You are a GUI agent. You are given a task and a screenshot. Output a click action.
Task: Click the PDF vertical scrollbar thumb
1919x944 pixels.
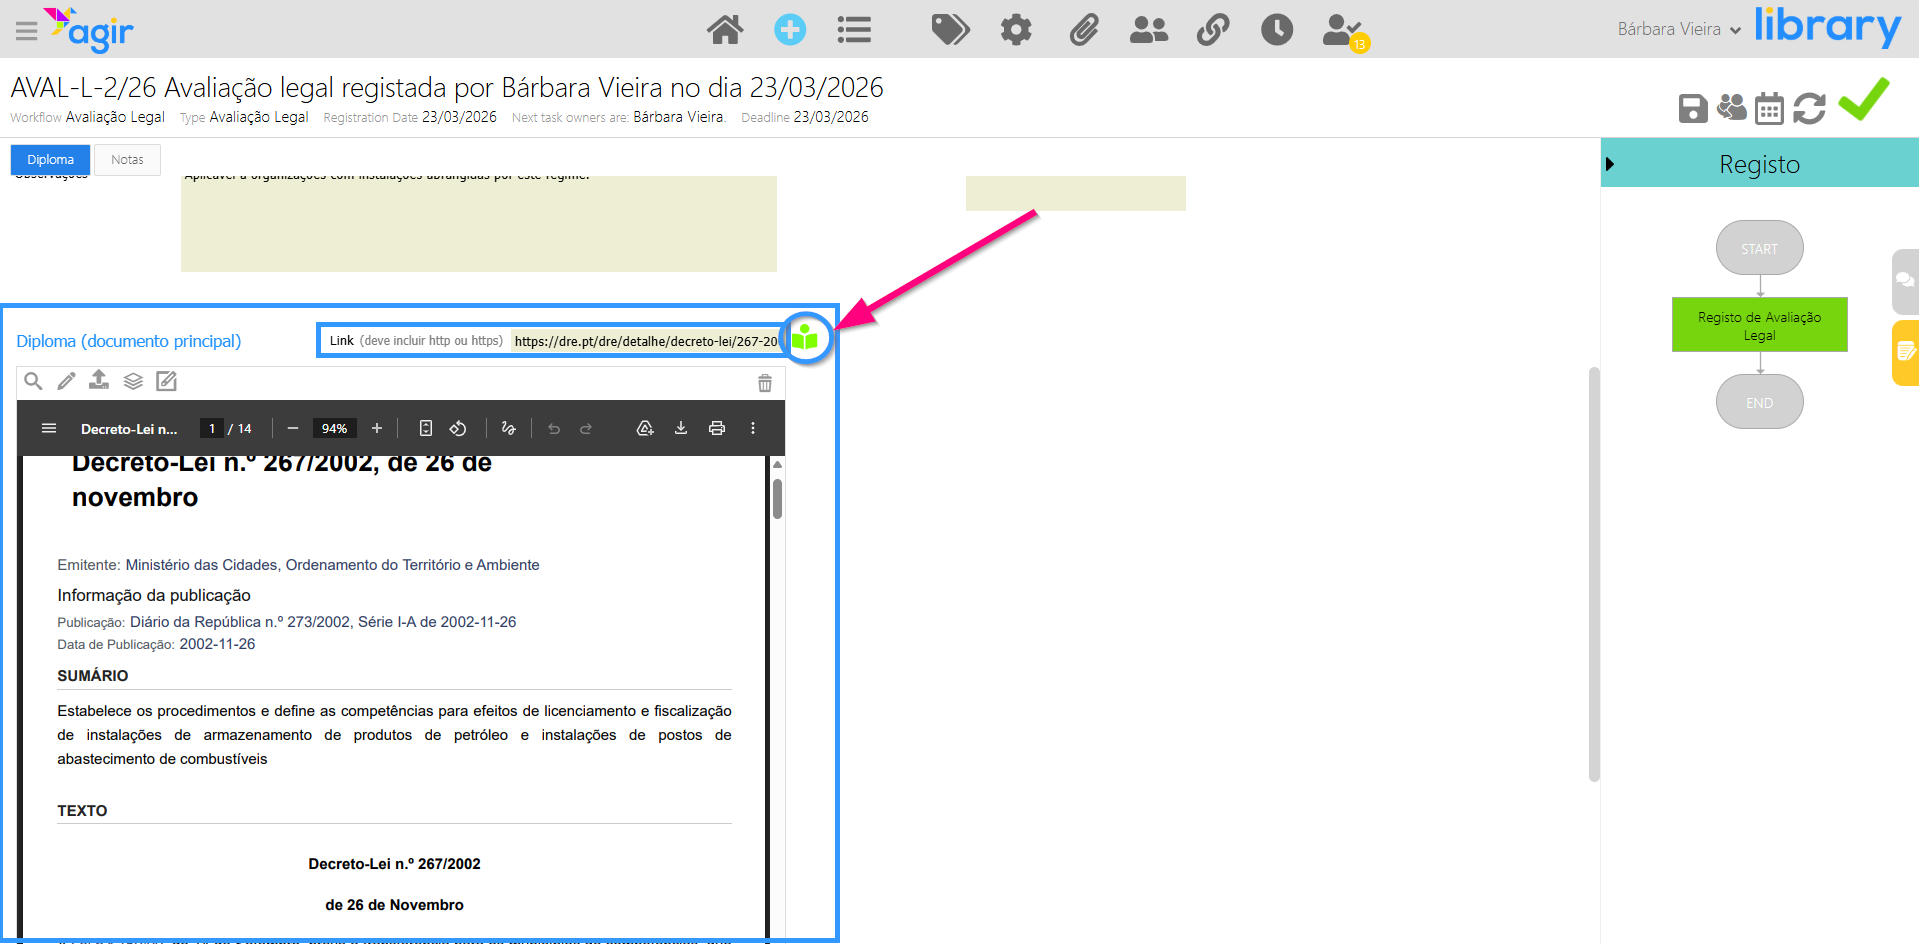(777, 498)
